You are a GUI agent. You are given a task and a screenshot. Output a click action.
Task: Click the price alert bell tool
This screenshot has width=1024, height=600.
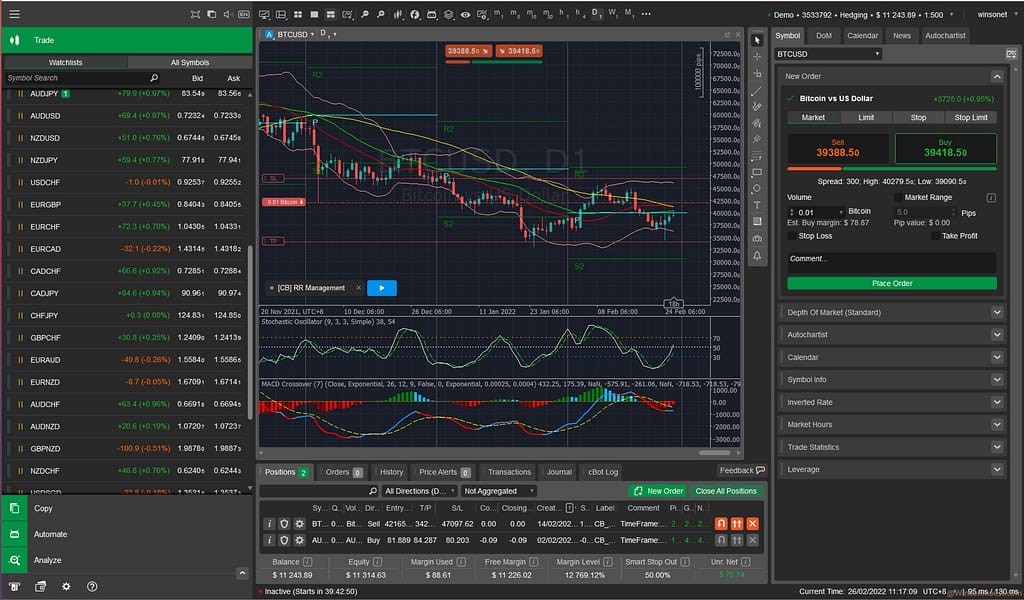pos(757,256)
